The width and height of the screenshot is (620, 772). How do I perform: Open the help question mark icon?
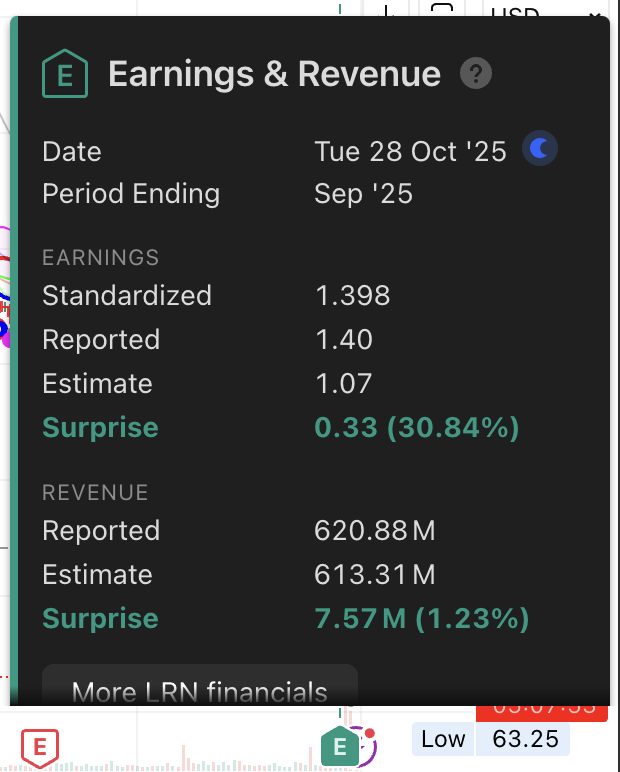click(476, 74)
